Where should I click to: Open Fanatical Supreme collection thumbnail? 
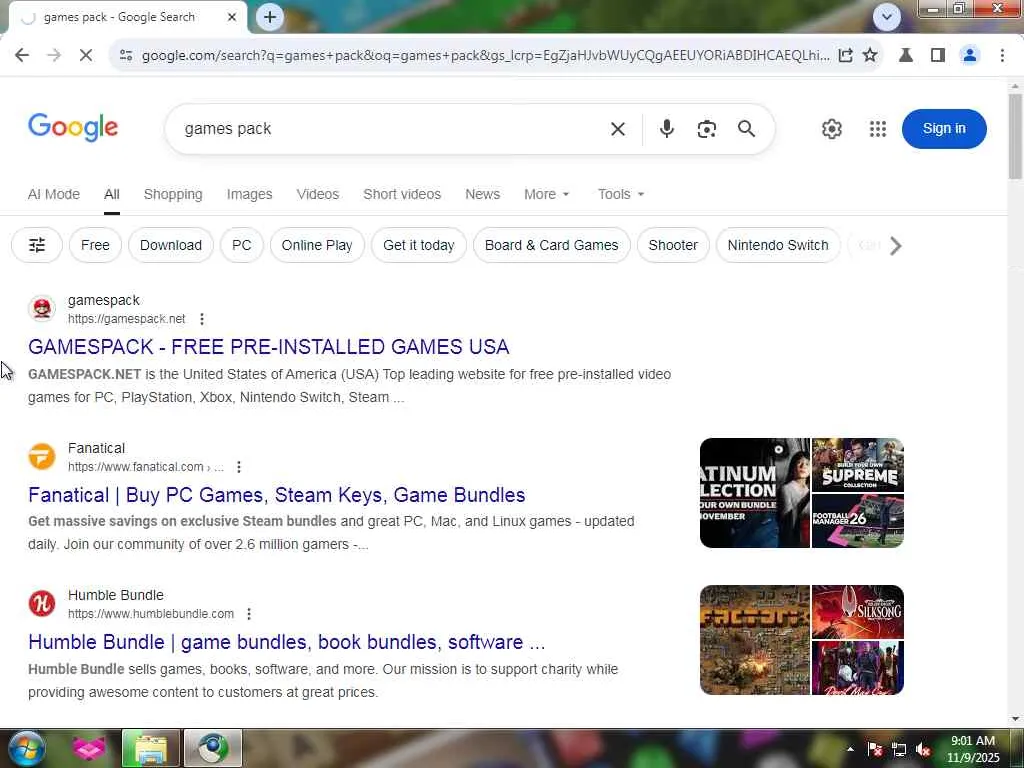(857, 465)
